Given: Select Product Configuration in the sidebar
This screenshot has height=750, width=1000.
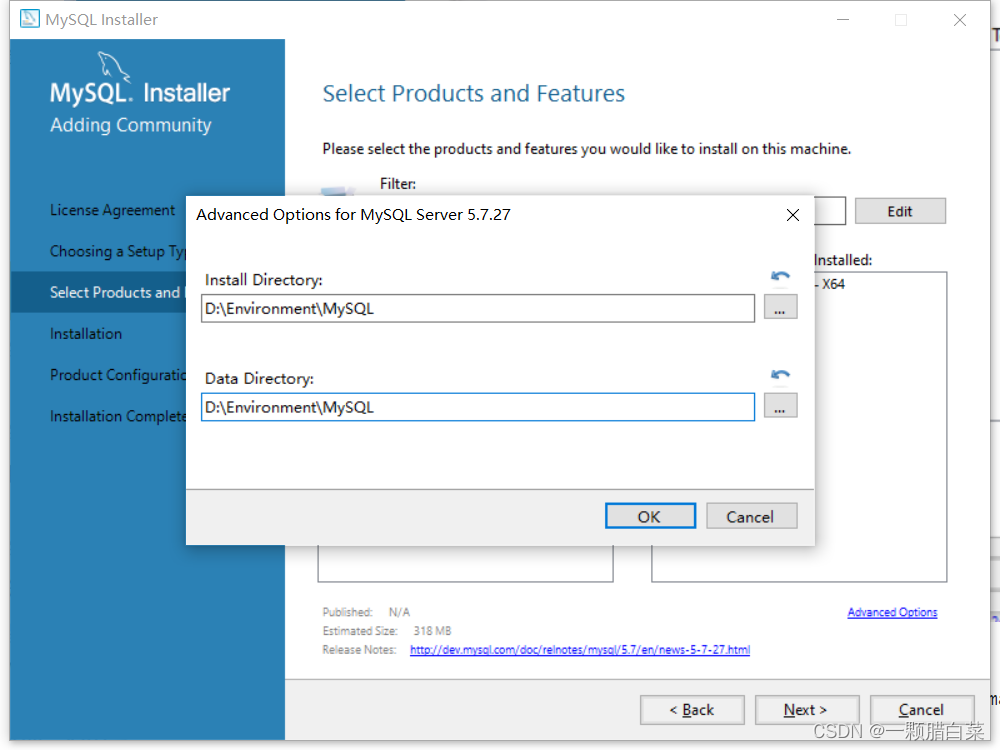Looking at the screenshot, I should click(x=112, y=374).
